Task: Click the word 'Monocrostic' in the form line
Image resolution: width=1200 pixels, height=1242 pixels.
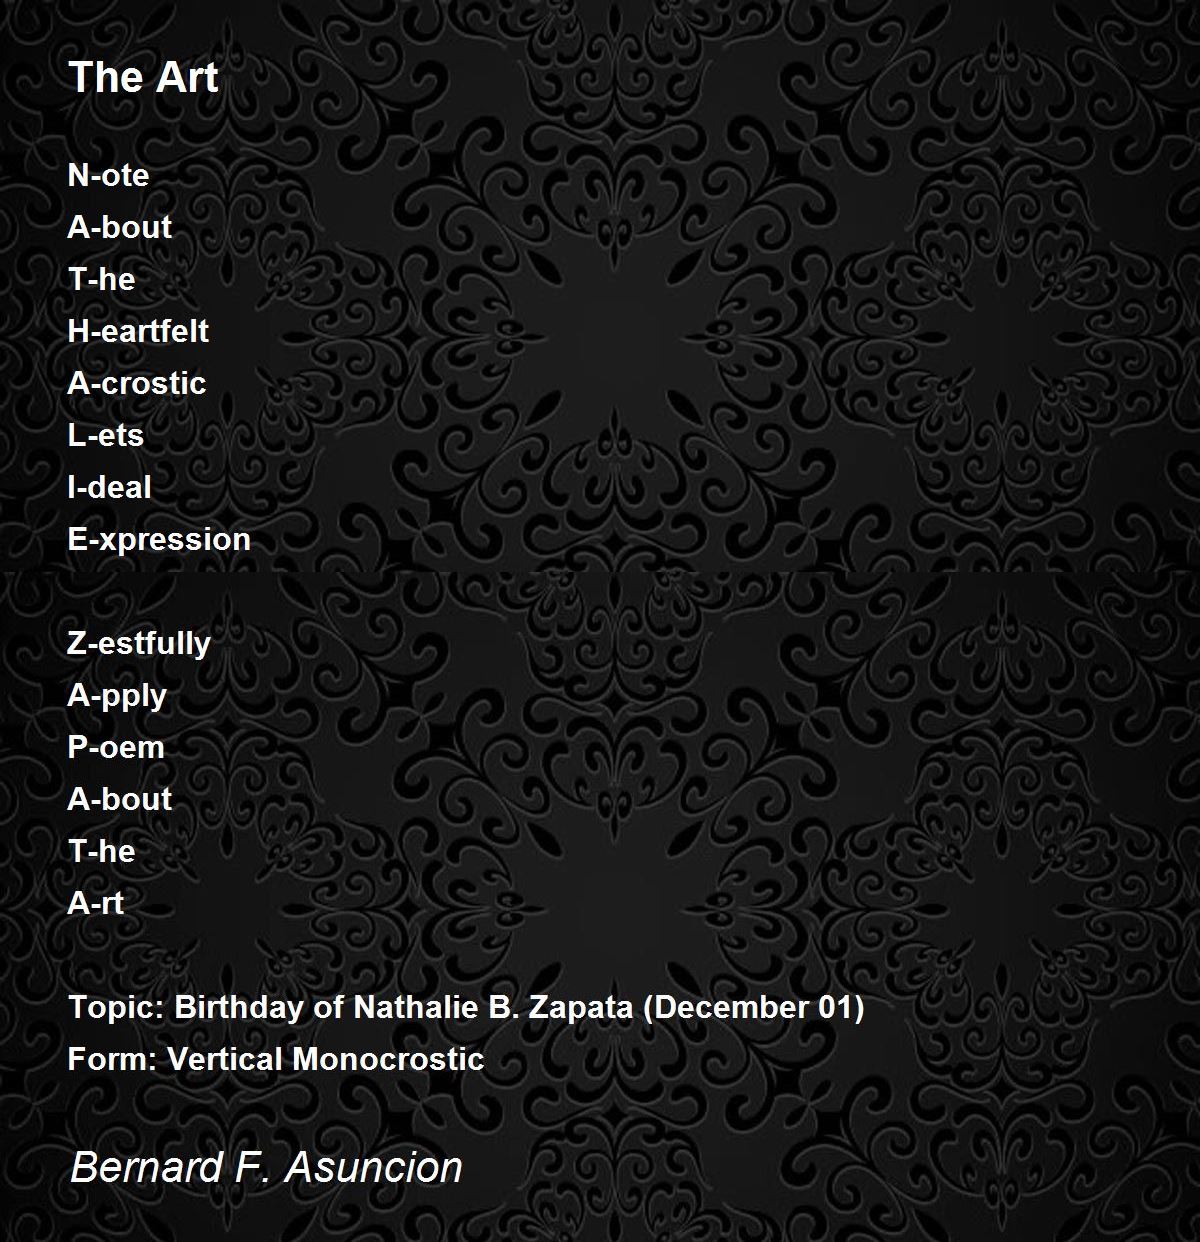Action: (x=389, y=1059)
